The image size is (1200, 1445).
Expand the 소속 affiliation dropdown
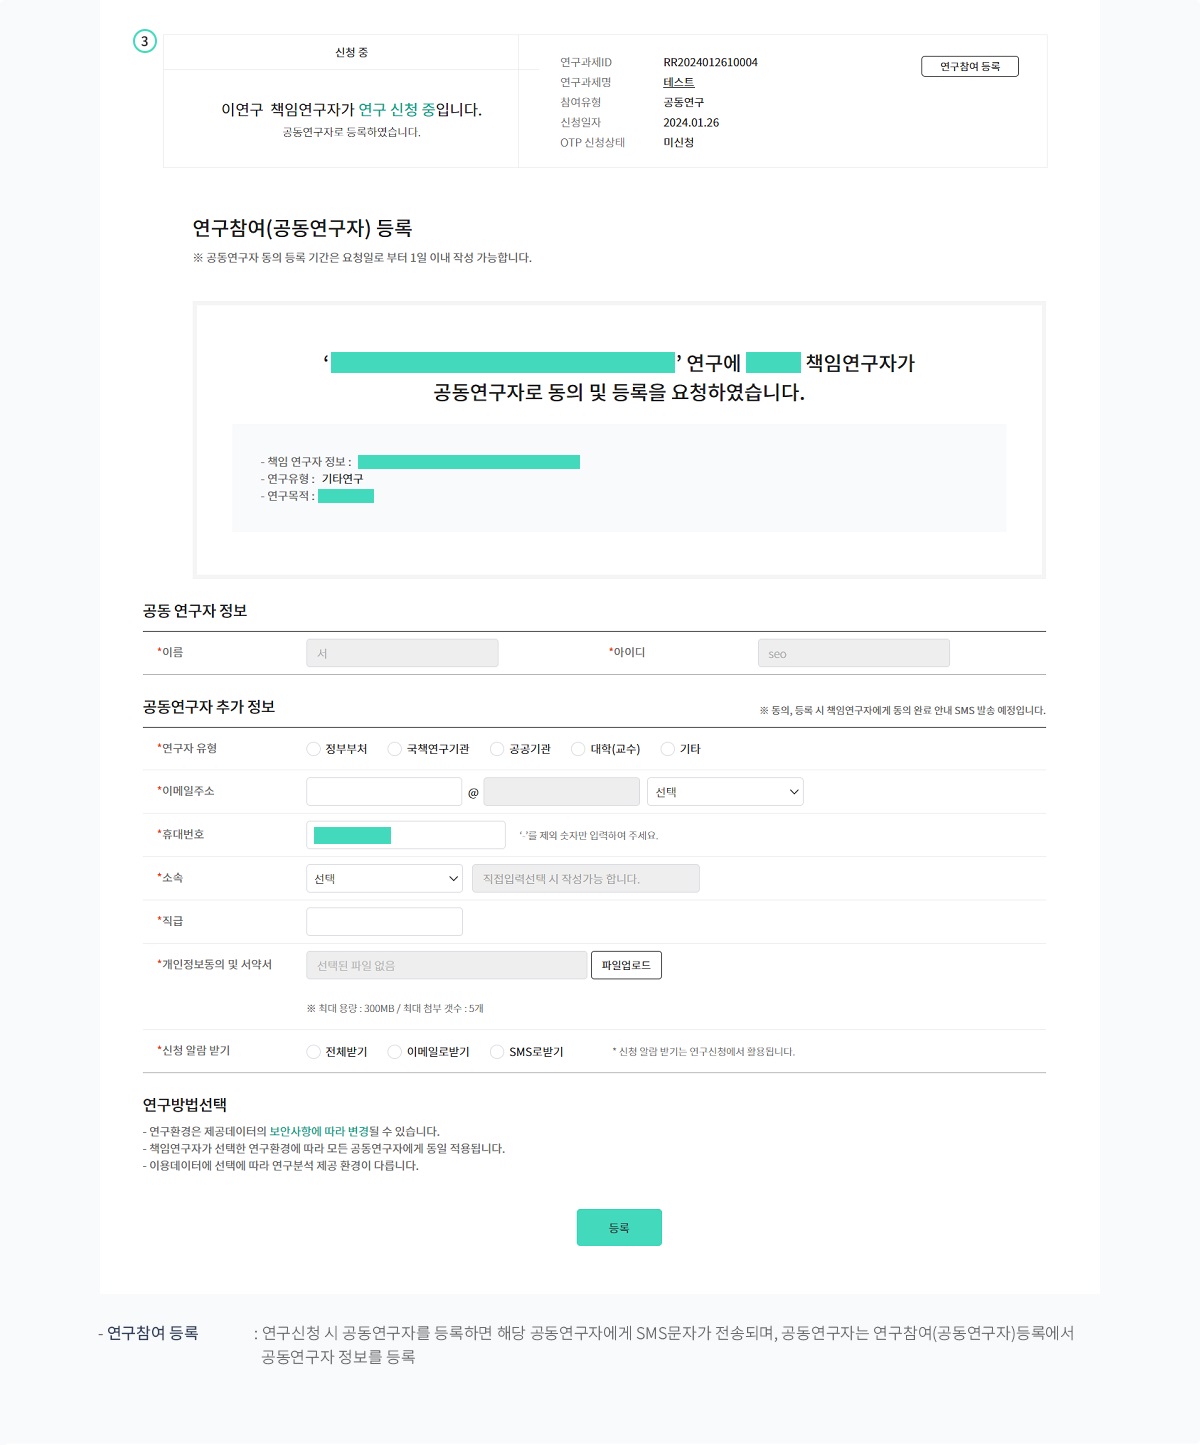(x=384, y=879)
